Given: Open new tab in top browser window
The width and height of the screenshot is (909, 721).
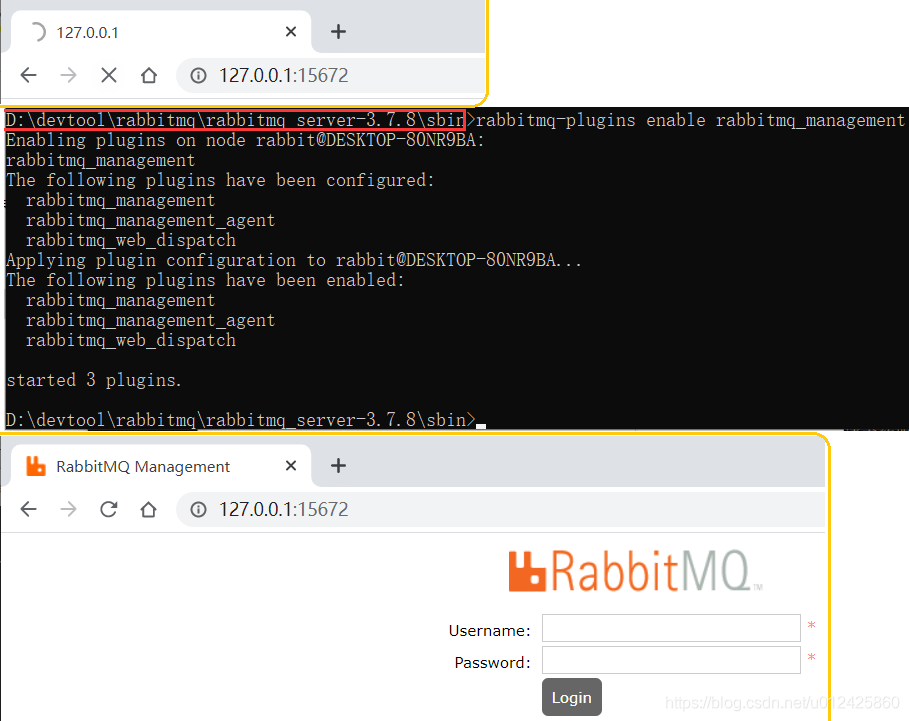Looking at the screenshot, I should click(339, 32).
